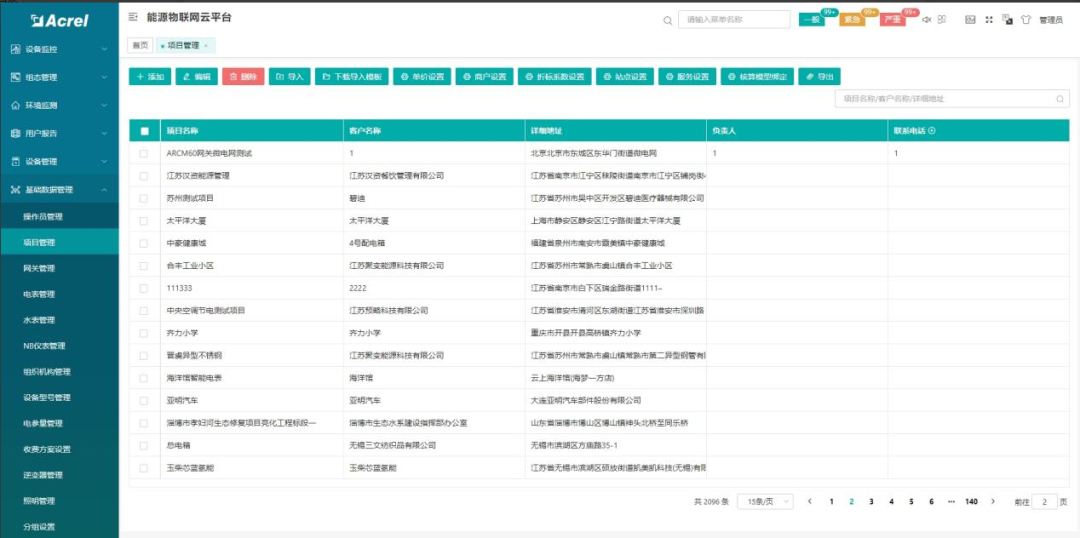Open the 15条/页 page size dropdown
The image size is (1080, 538).
click(765, 501)
